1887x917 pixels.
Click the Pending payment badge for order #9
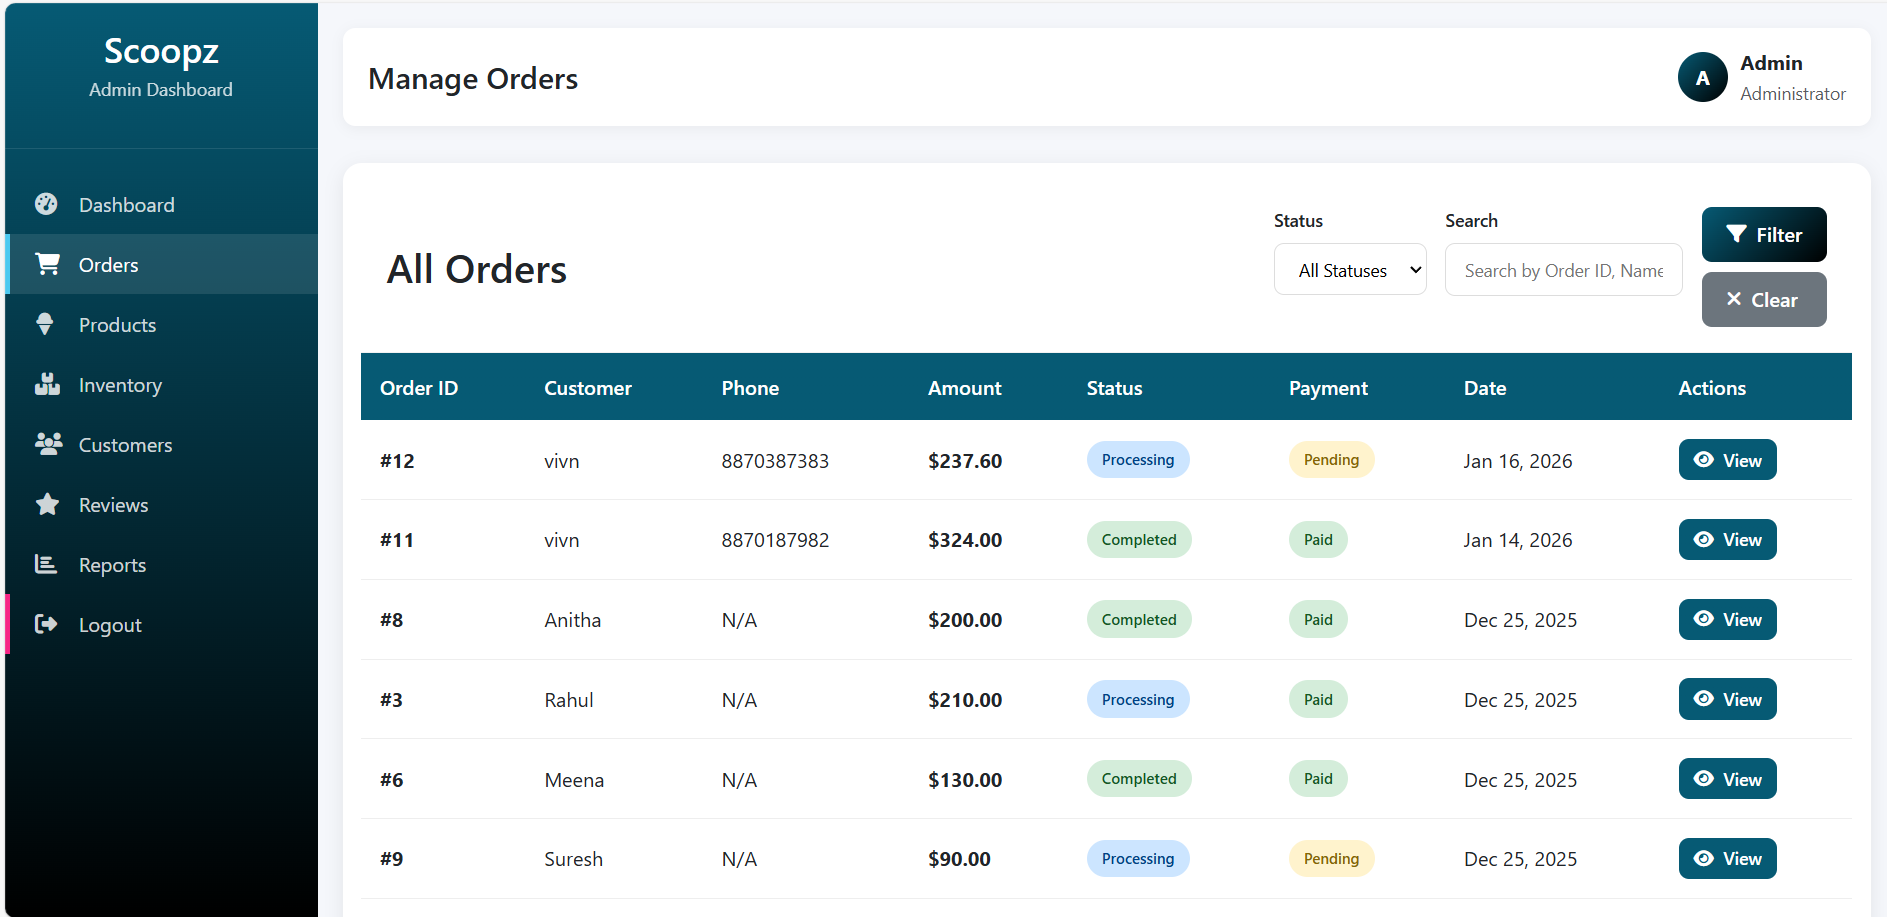[1330, 858]
